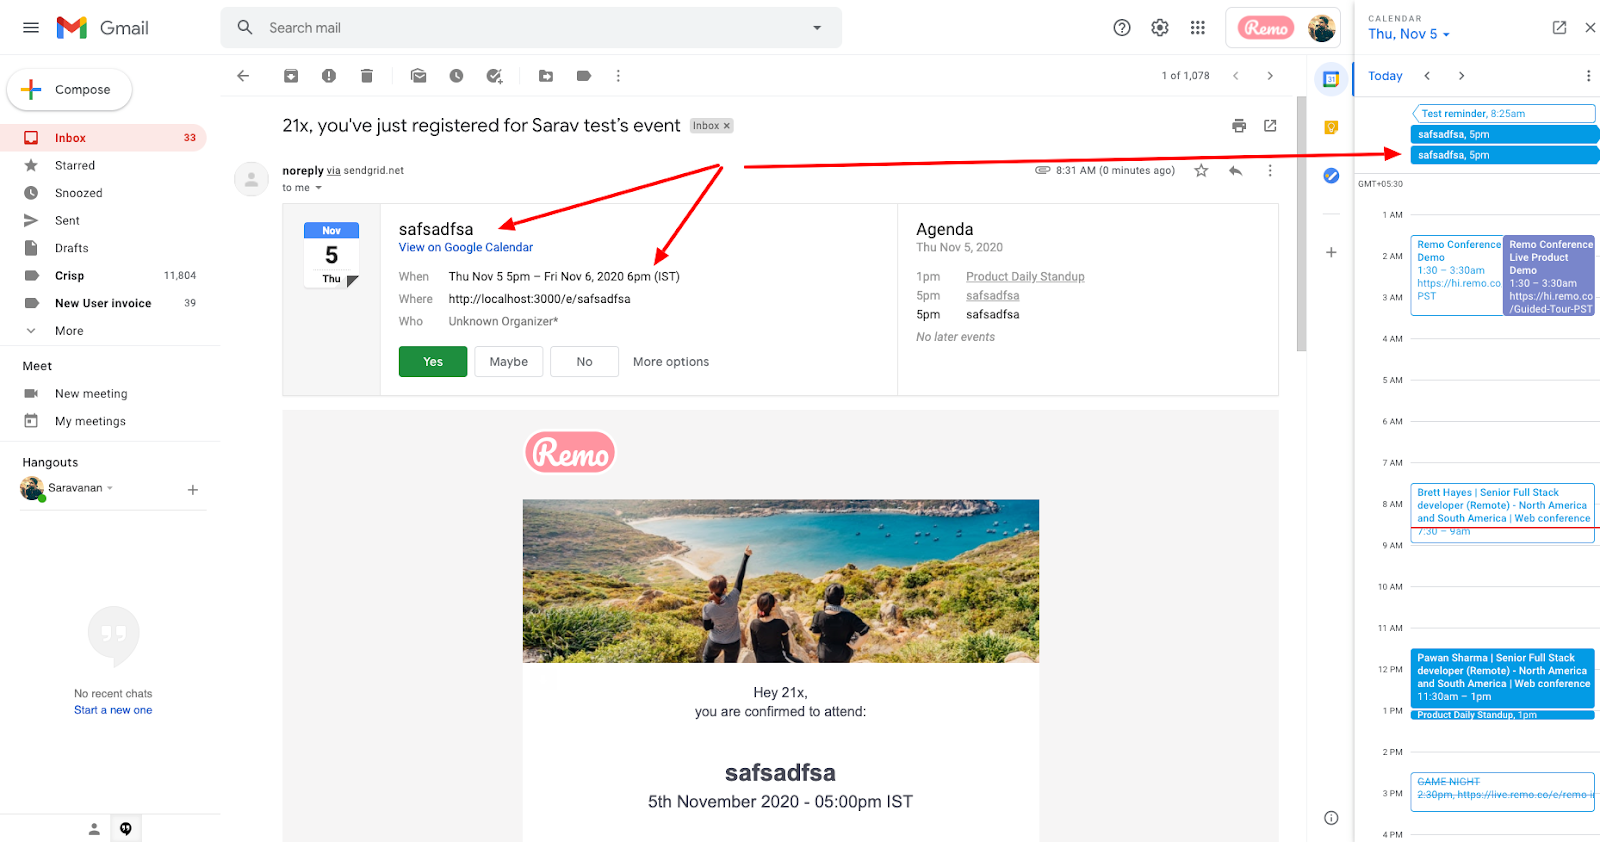Open the message's more options menu
Viewport: 1600px width, 842px height.
point(1270,171)
